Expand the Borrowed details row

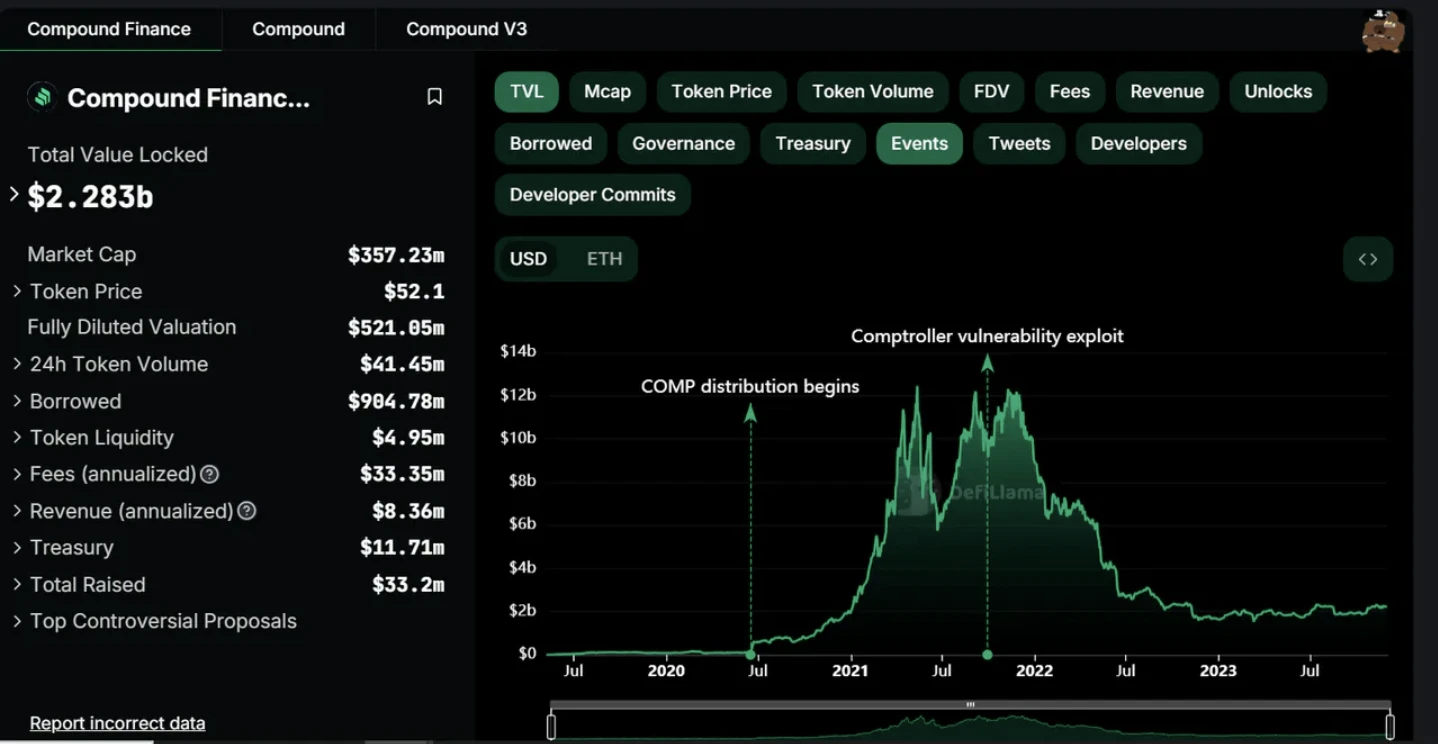(x=17, y=401)
